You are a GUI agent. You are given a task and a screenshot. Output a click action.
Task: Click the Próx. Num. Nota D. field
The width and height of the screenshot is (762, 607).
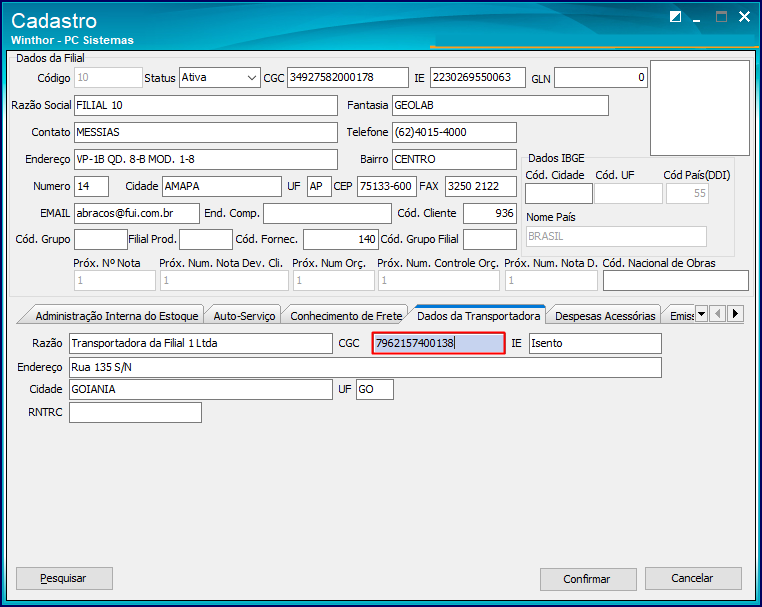click(x=551, y=280)
